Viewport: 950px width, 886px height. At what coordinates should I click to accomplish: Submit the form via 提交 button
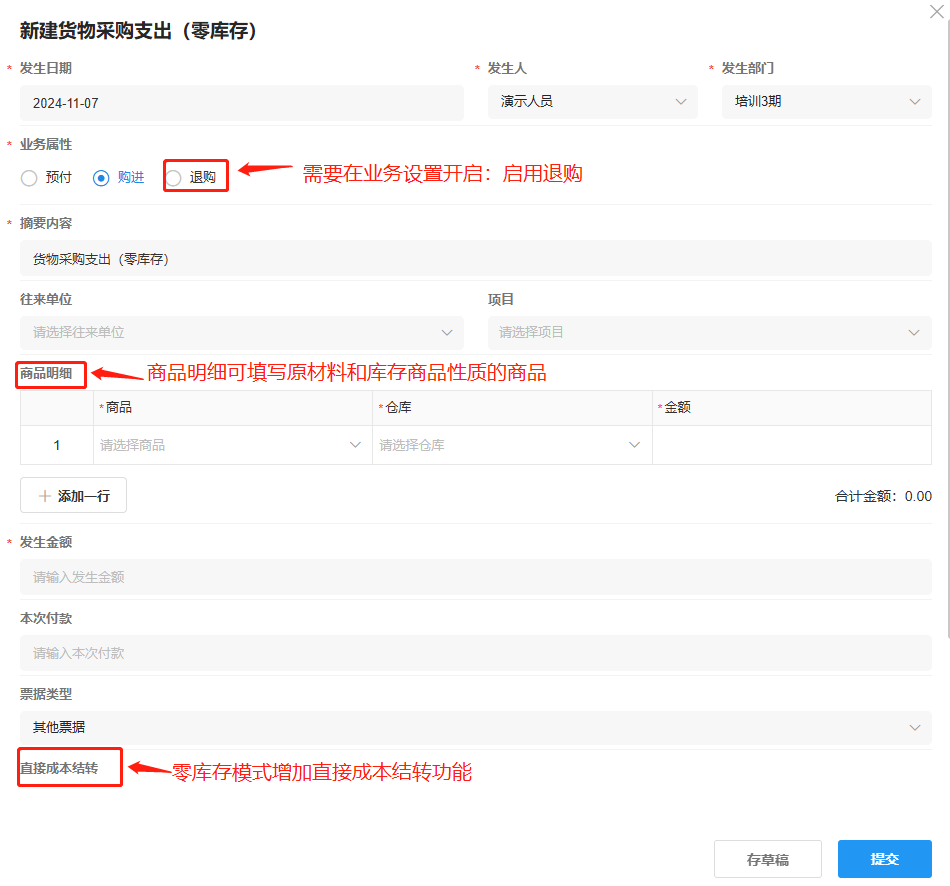(883, 858)
